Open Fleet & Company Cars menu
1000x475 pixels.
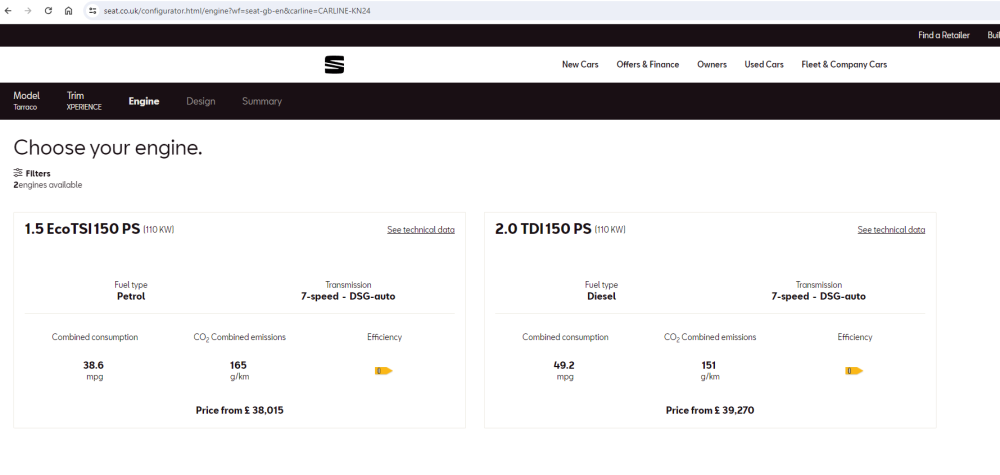pos(844,64)
